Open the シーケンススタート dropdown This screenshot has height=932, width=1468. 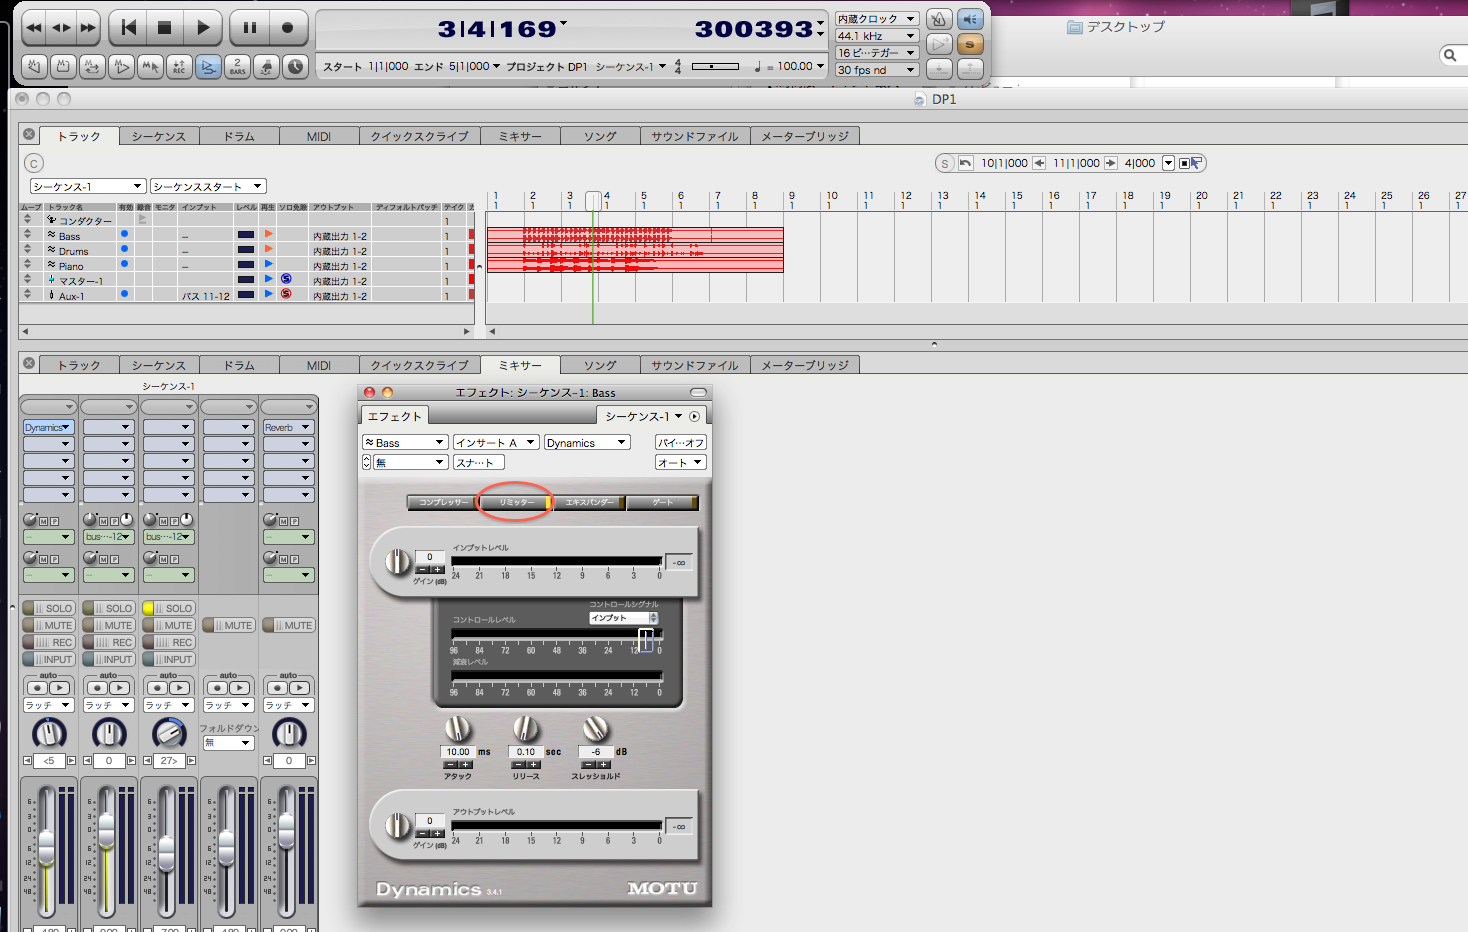coord(208,186)
